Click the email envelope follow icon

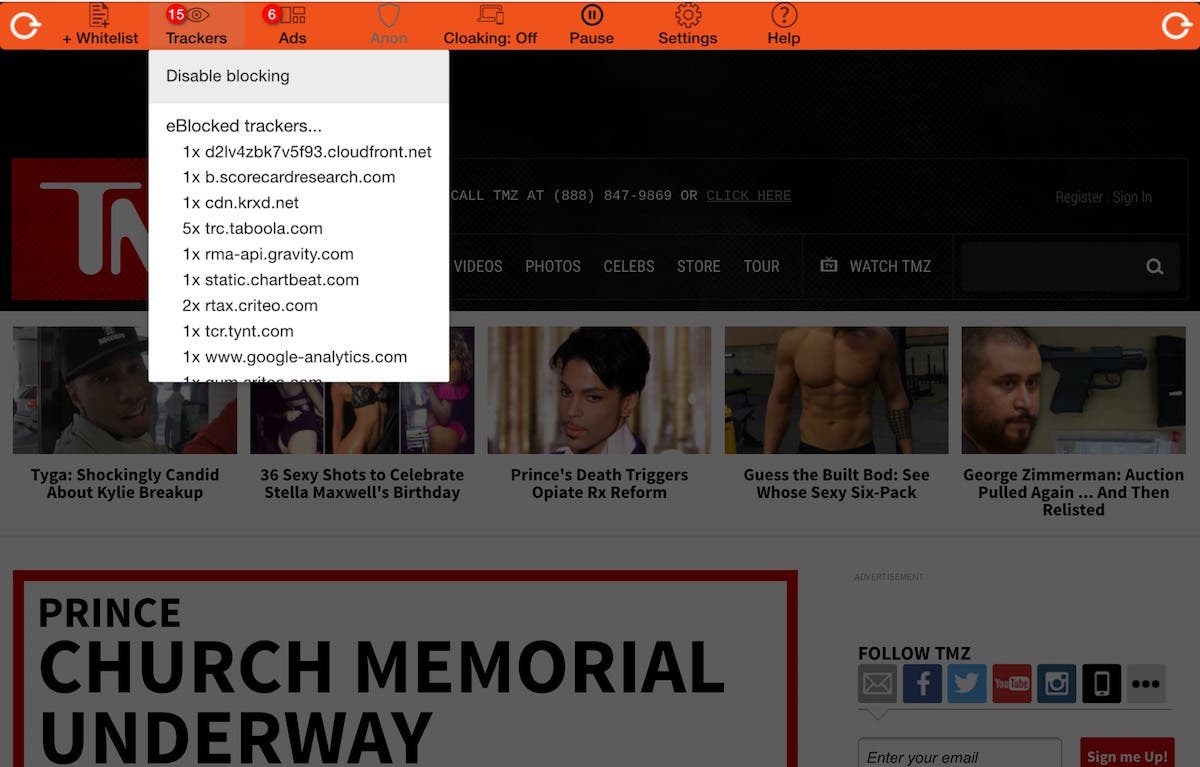tap(878, 684)
